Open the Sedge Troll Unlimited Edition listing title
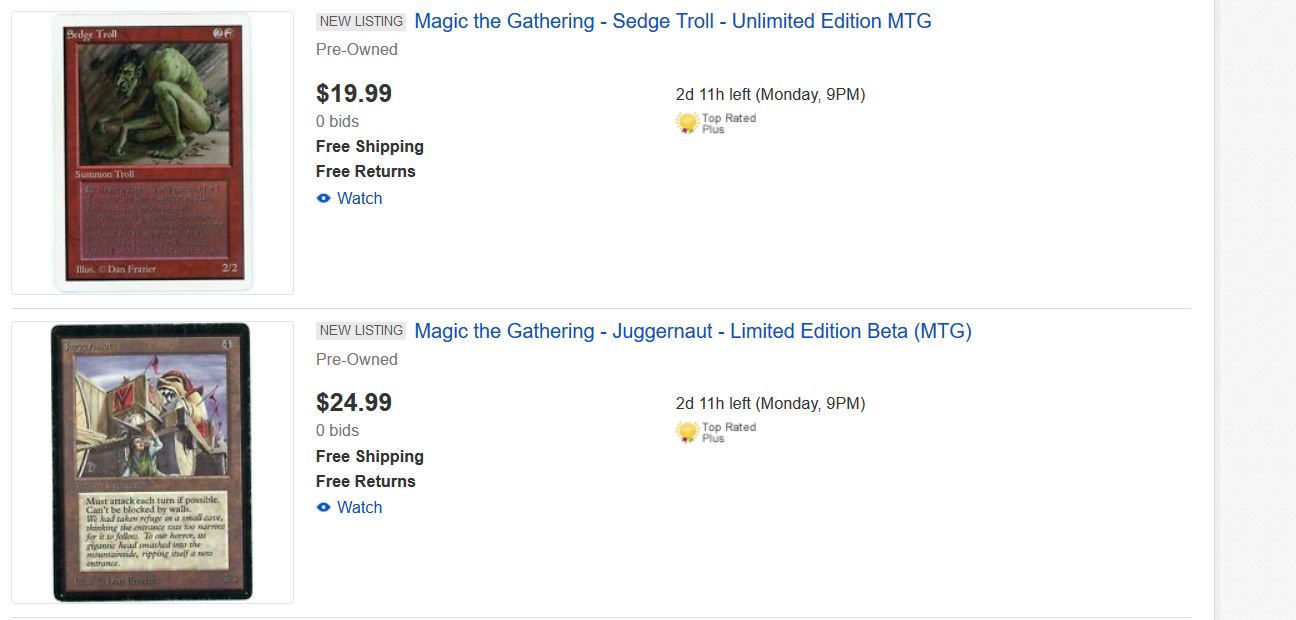This screenshot has height=620, width=1296. click(672, 21)
